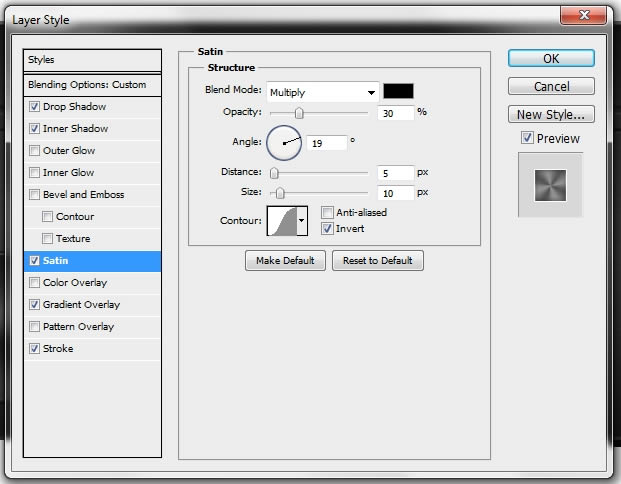Image resolution: width=621 pixels, height=484 pixels.
Task: Select the Color Overlay settings row
Action: [x=92, y=282]
